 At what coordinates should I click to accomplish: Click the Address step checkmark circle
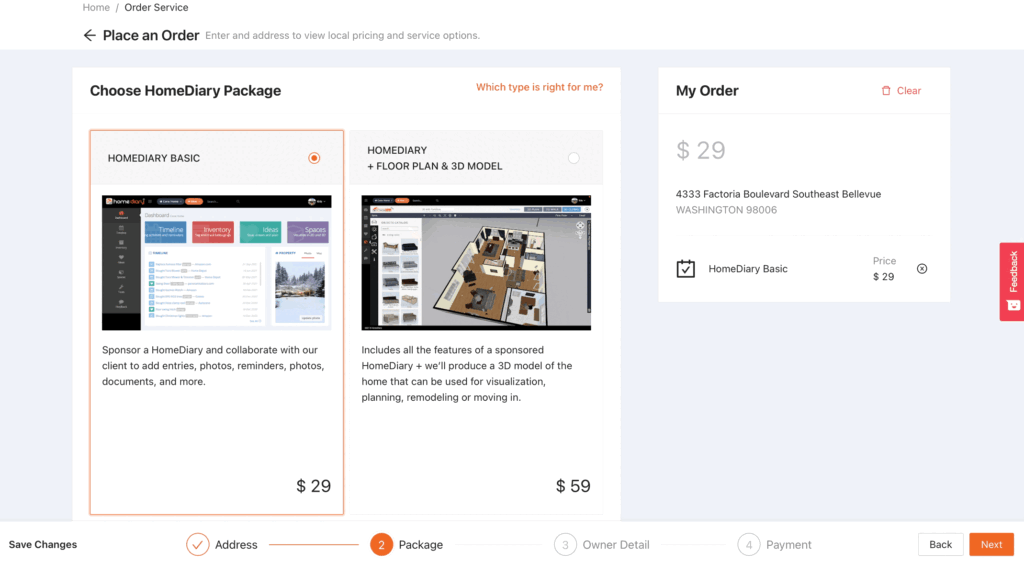pyautogui.click(x=197, y=545)
